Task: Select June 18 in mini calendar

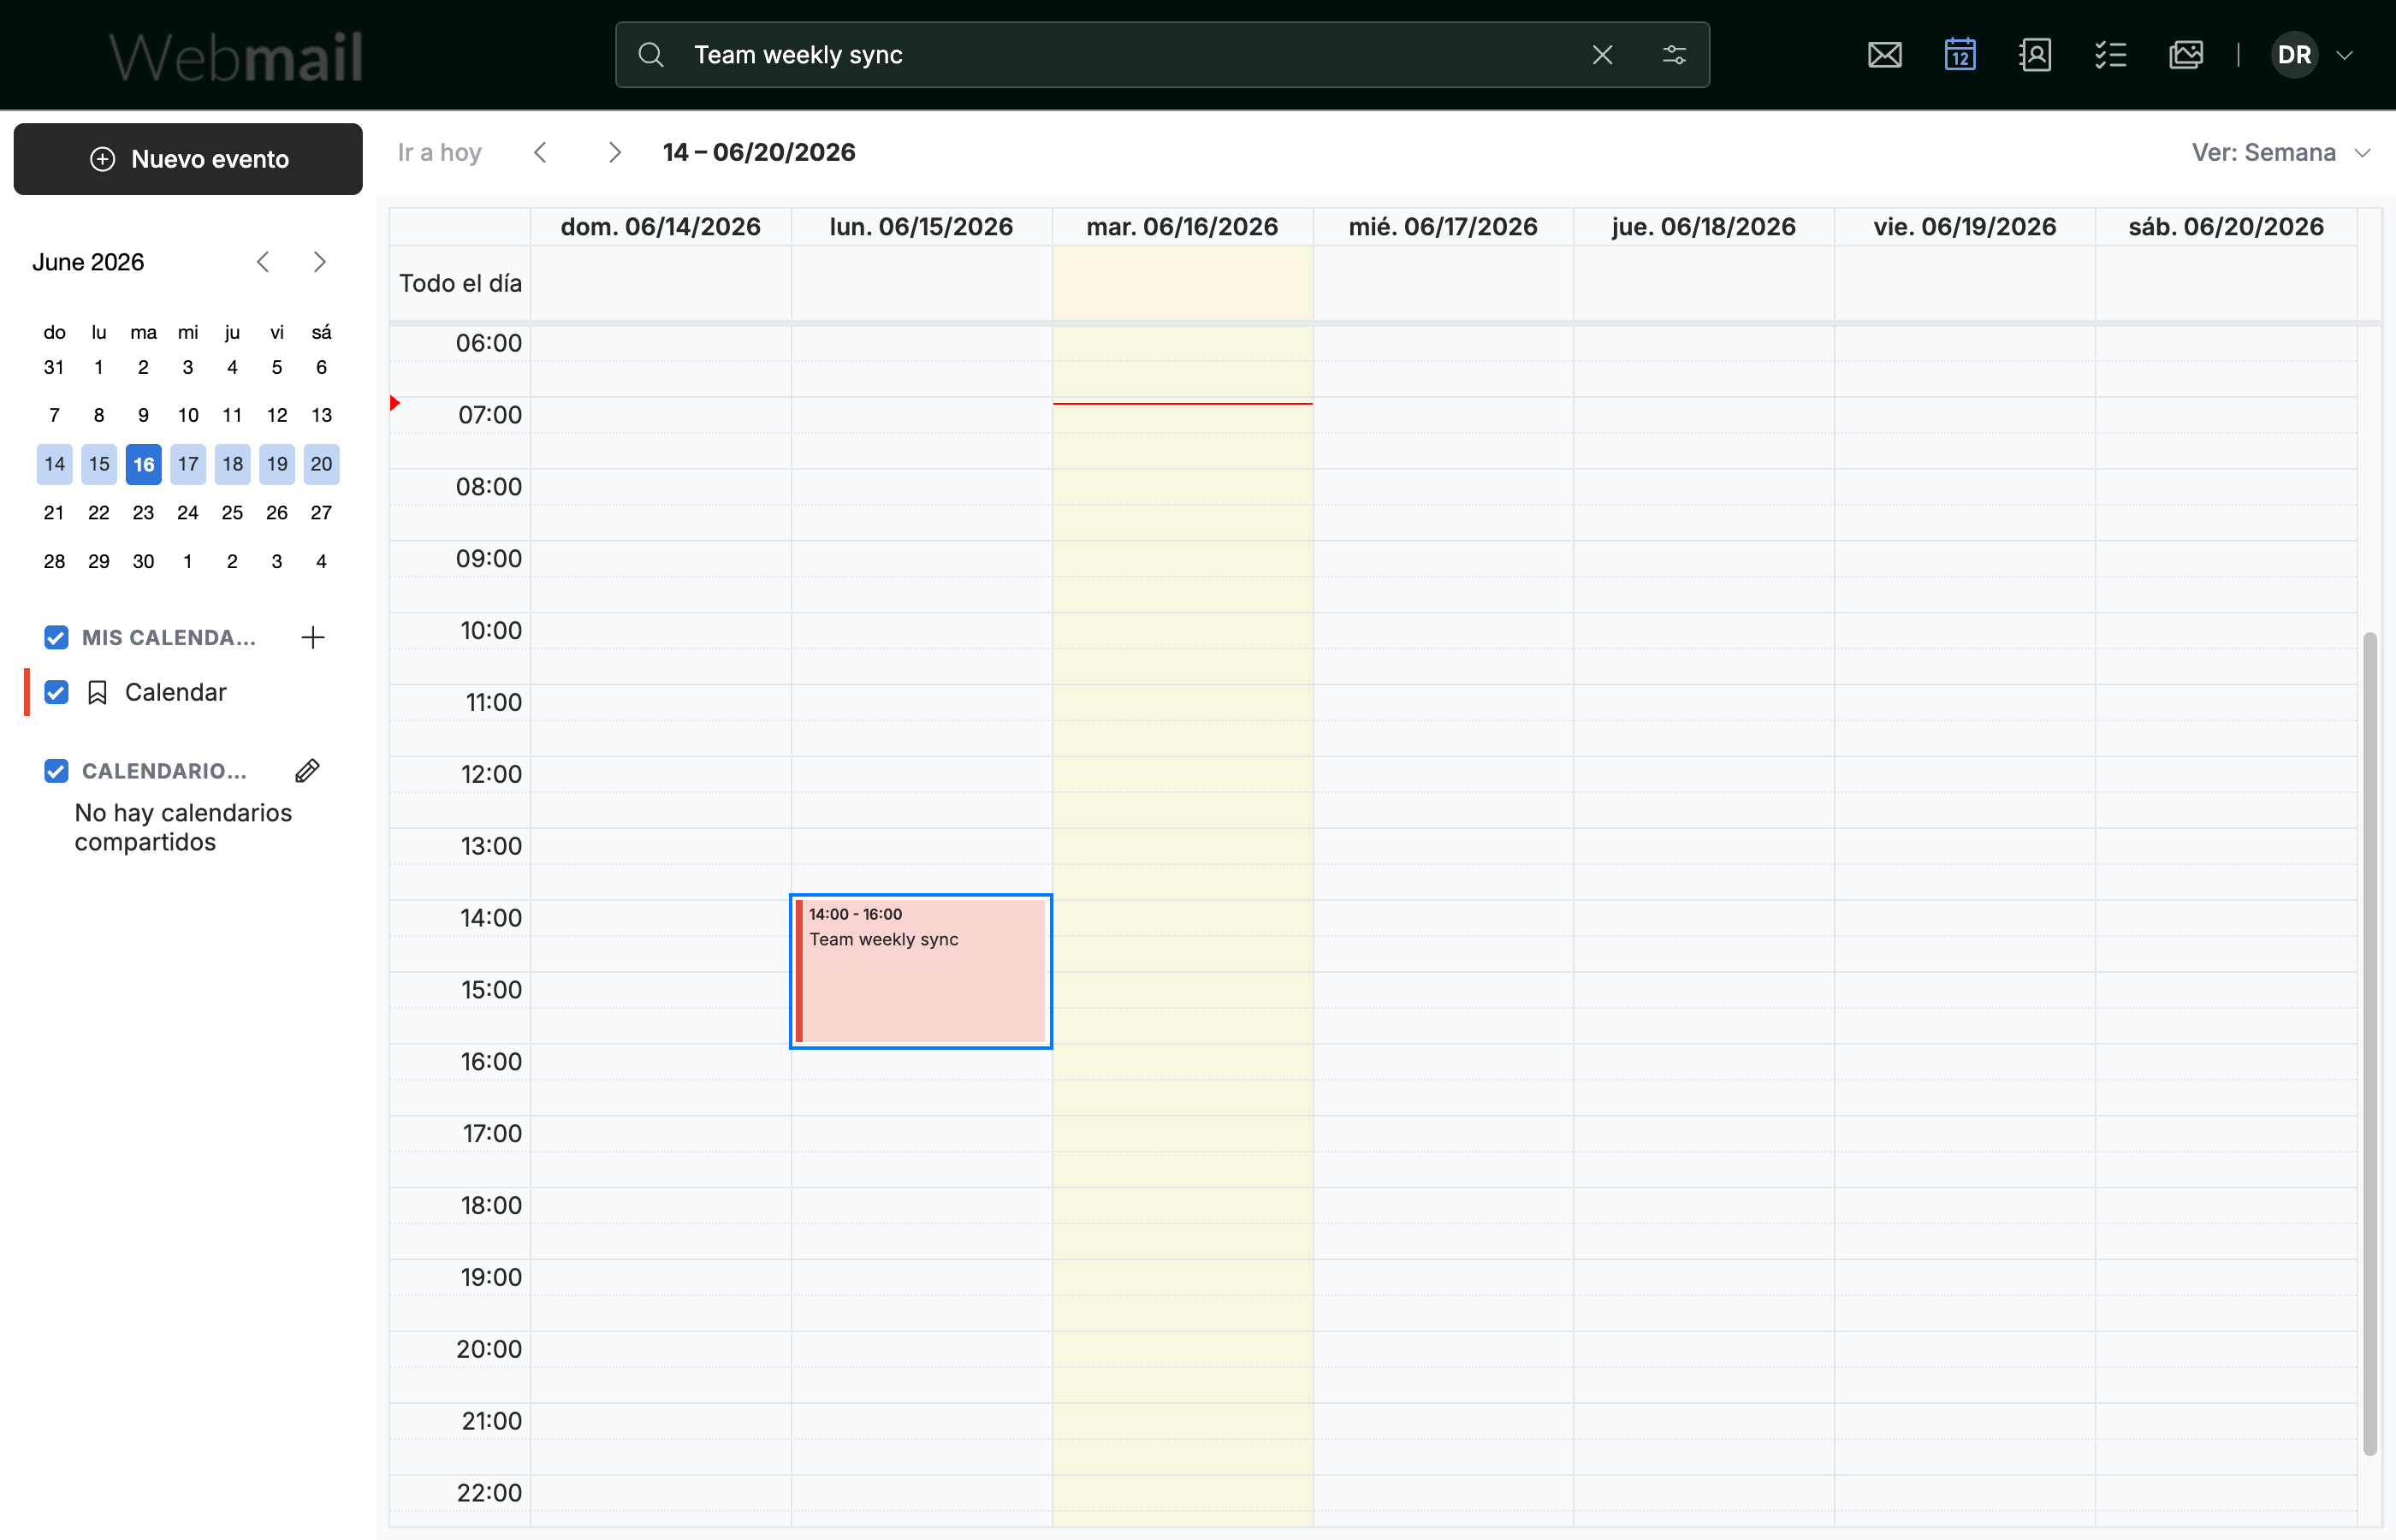Action: (232, 464)
